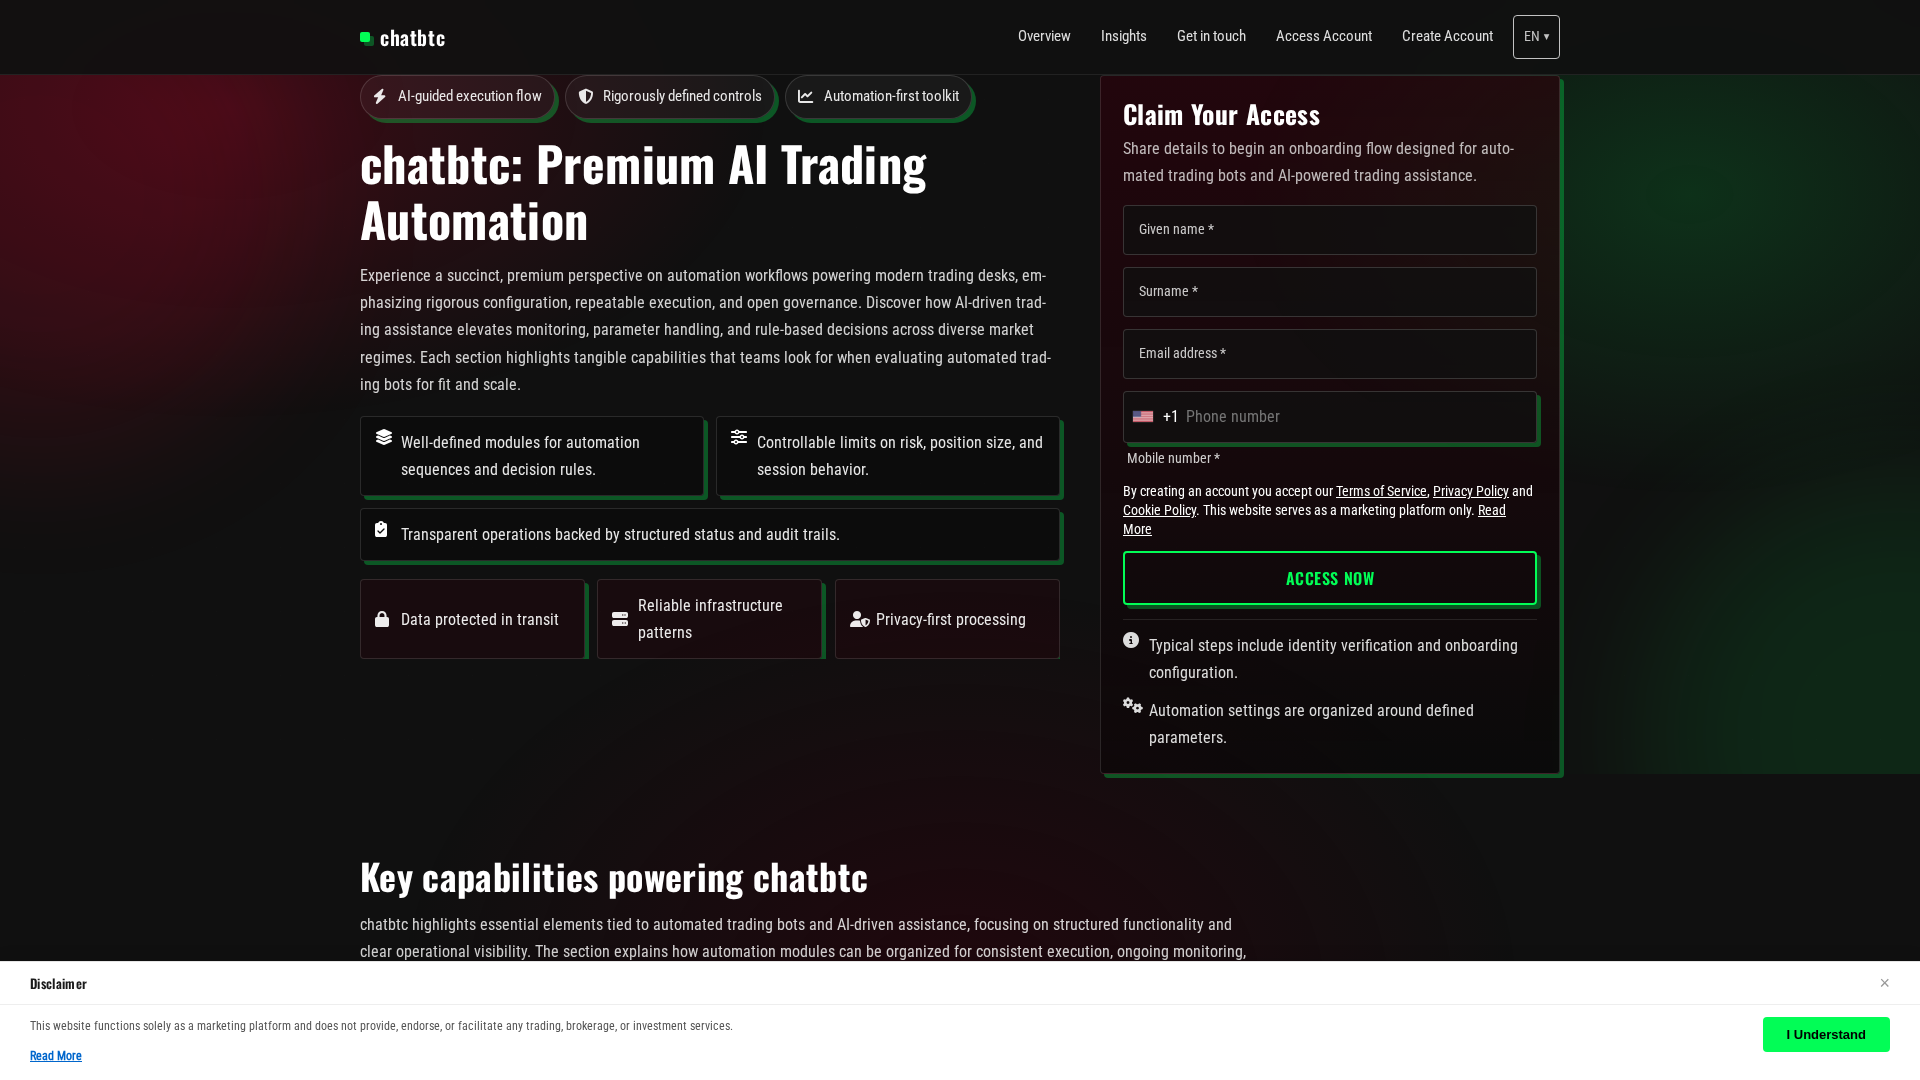Image resolution: width=1920 pixels, height=1080 pixels.
Task: Click the ACCESS NOW button
Action: tap(1330, 578)
